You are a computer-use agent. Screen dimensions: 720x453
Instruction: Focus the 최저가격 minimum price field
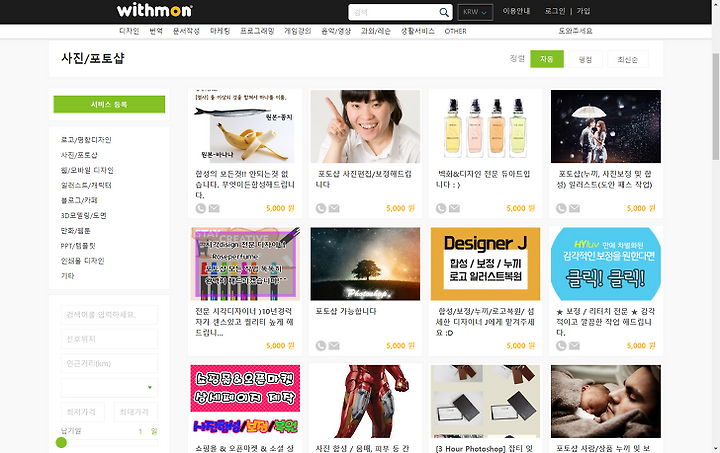point(83,412)
